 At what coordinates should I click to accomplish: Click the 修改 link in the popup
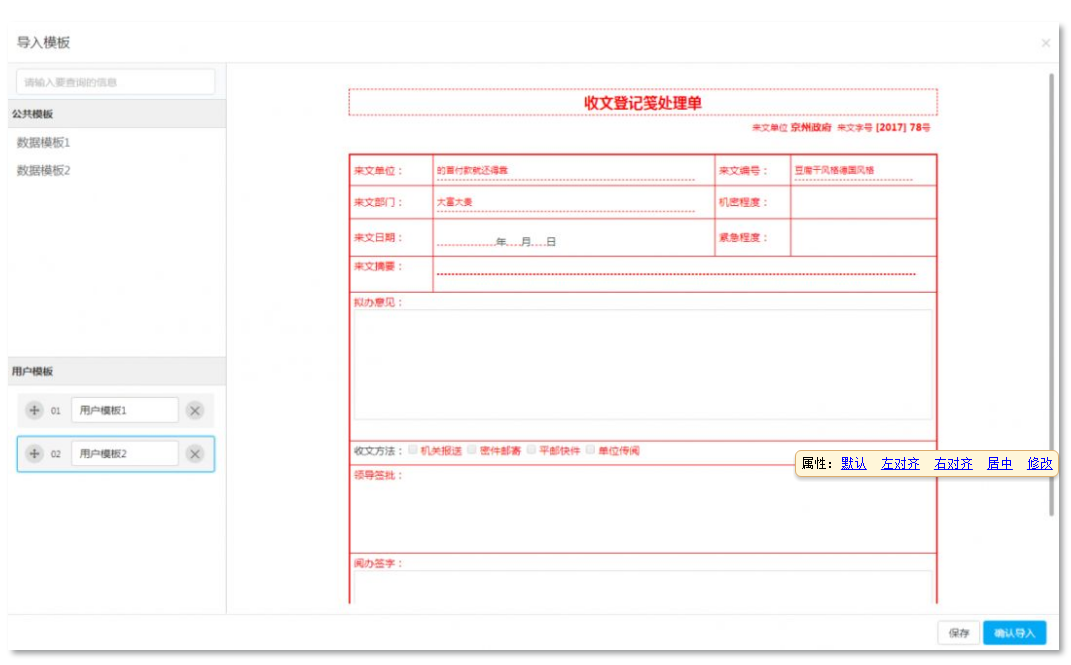click(1040, 464)
